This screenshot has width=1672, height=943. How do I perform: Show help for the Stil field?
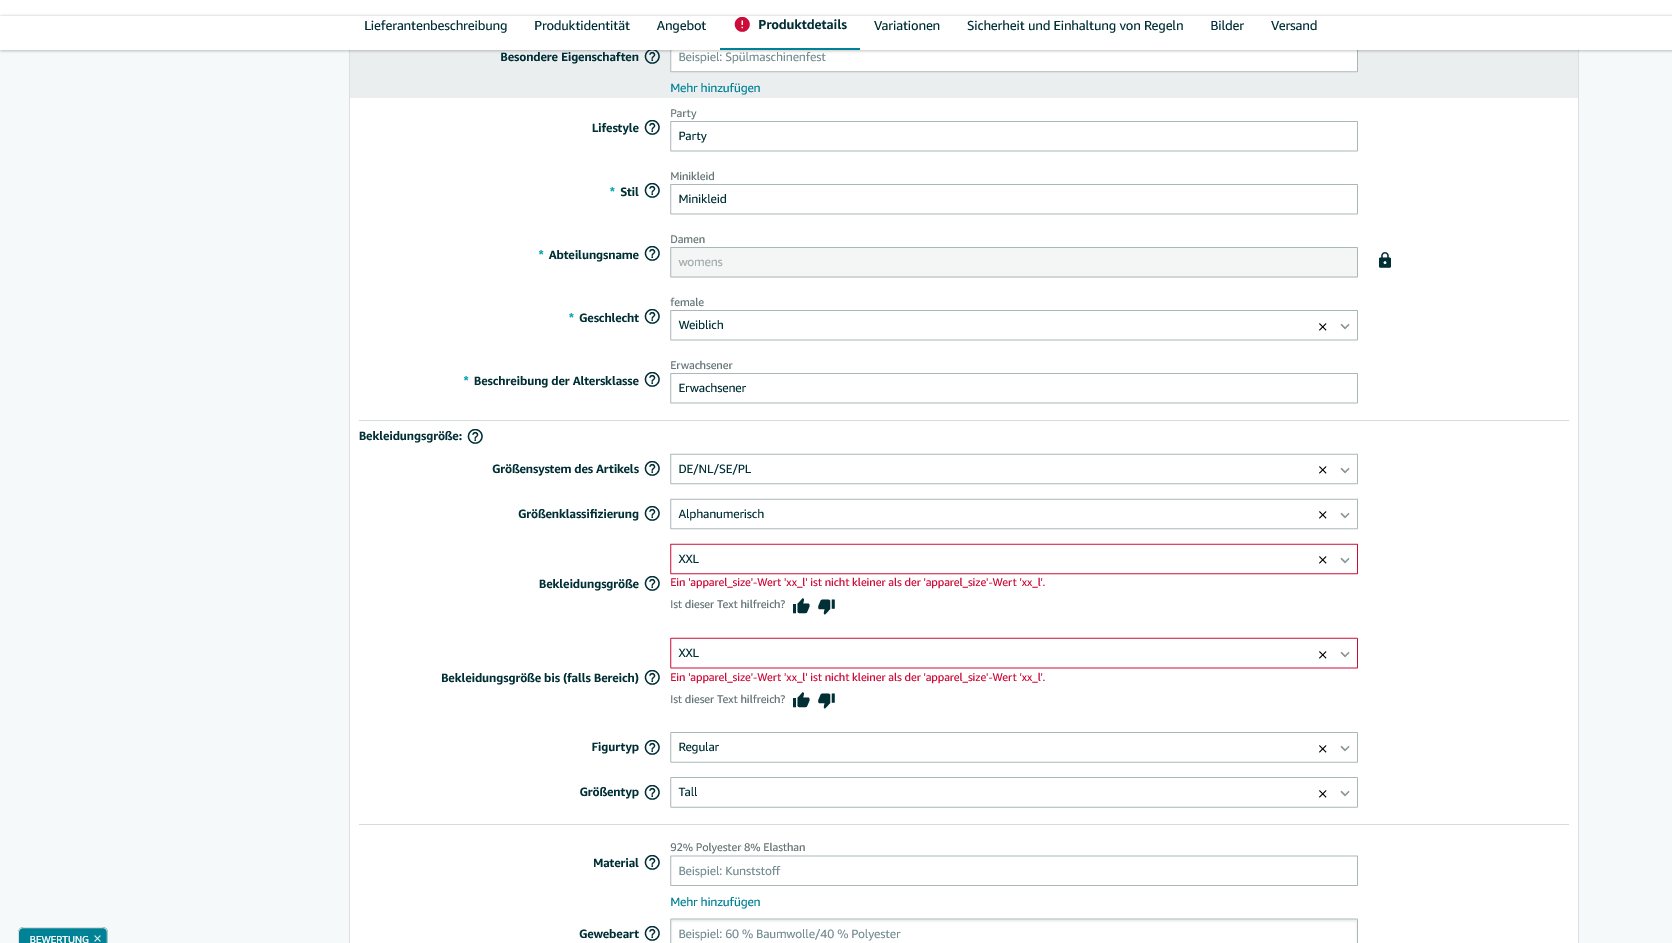[652, 191]
